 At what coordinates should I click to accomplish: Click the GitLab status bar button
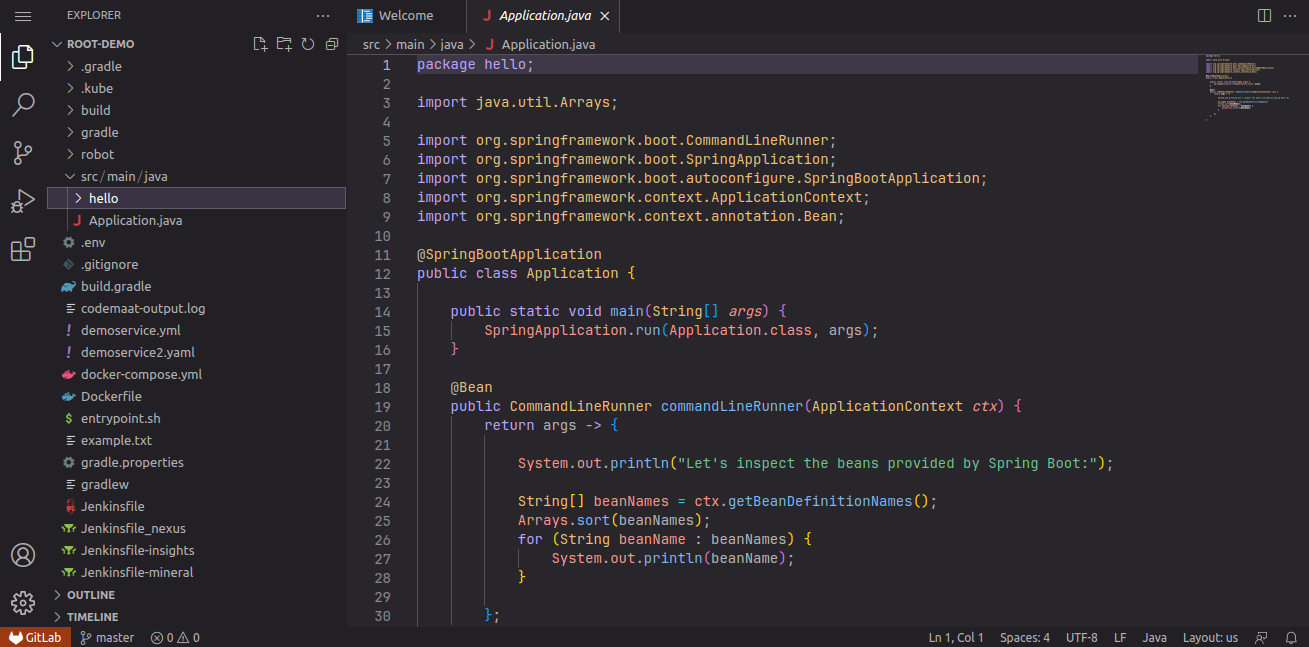35,637
